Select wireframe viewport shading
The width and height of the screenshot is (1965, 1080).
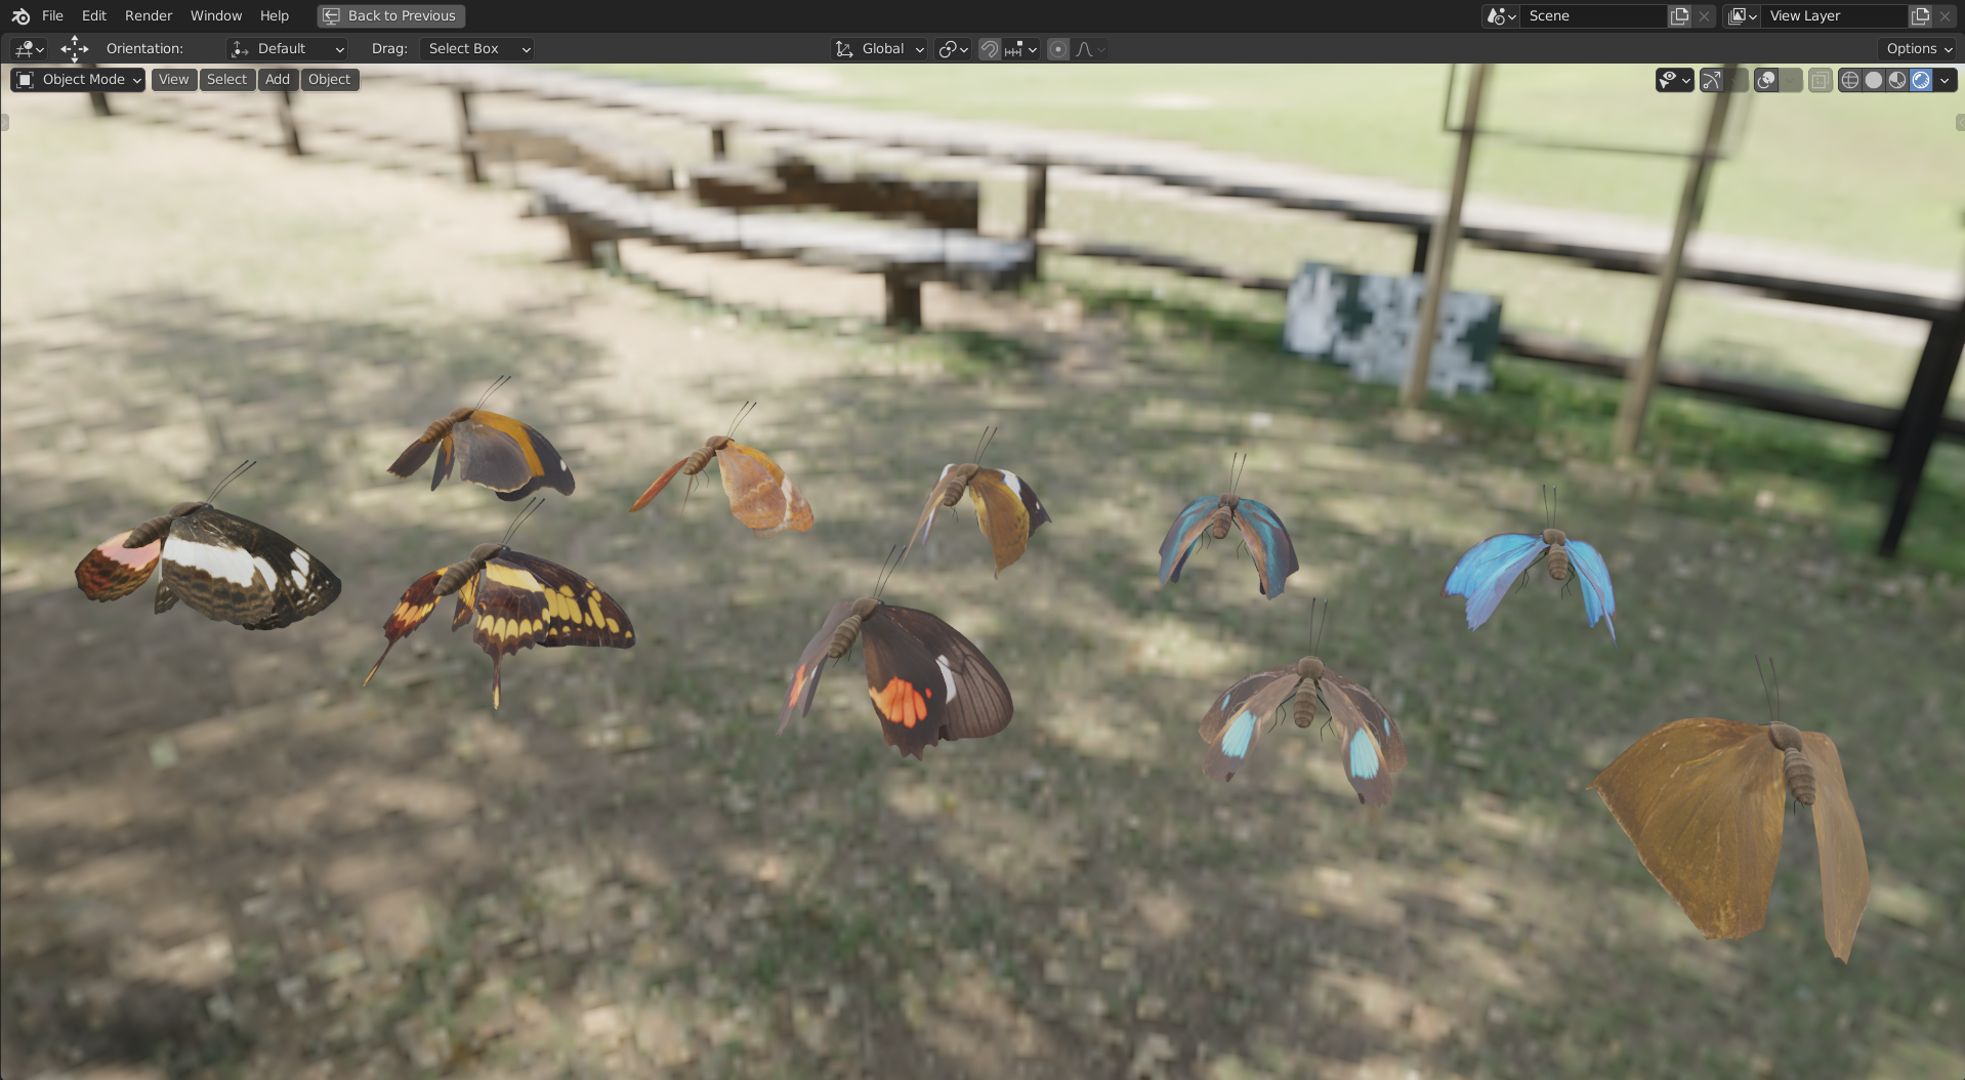point(1850,80)
